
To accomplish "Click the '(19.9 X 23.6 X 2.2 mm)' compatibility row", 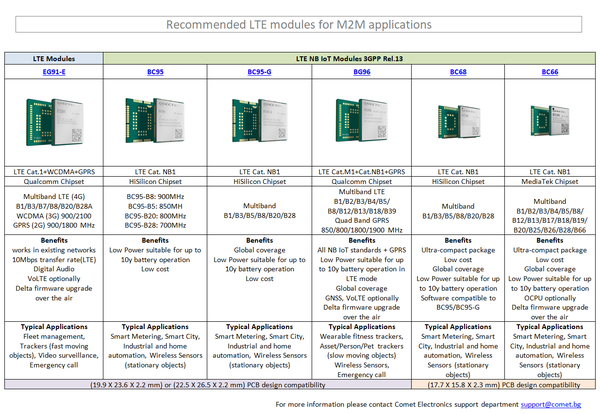I will tap(208, 385).
